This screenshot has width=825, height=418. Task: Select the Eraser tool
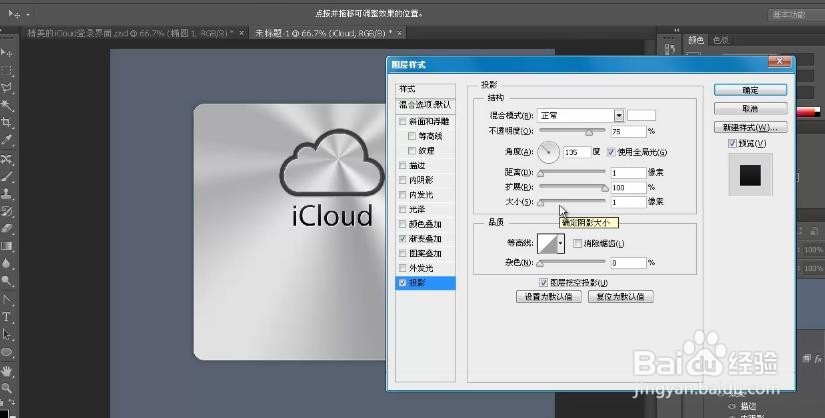(6, 229)
